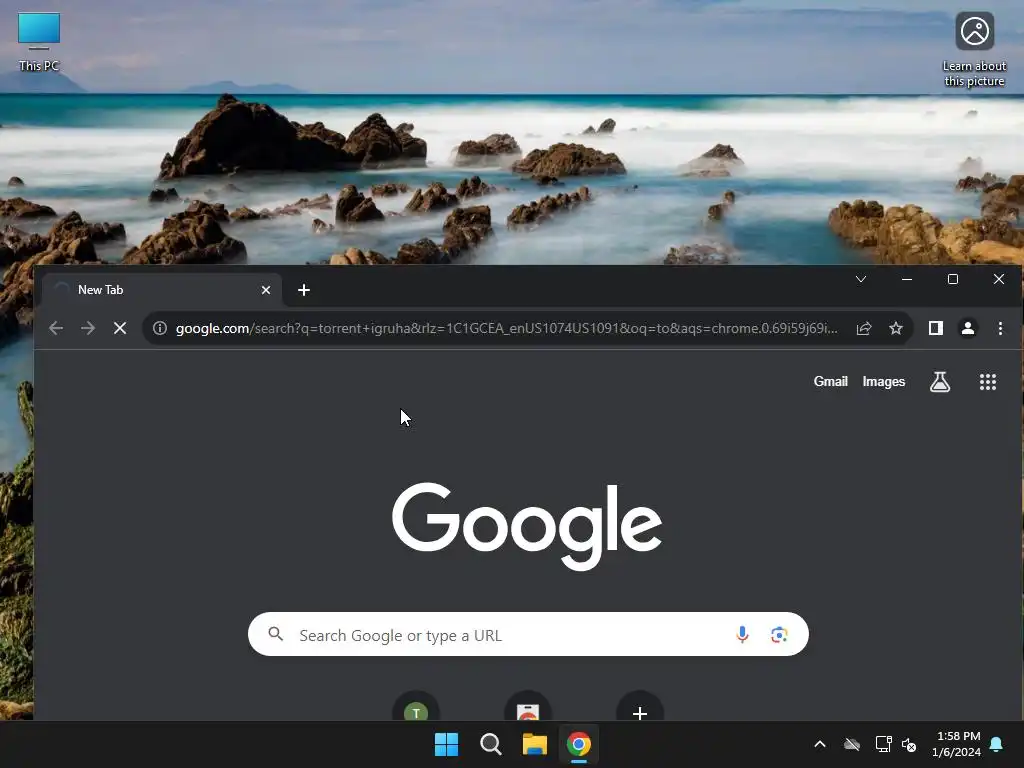1024x768 pixels.
Task: Click the address bar URL
Action: pyautogui.click(x=506, y=328)
